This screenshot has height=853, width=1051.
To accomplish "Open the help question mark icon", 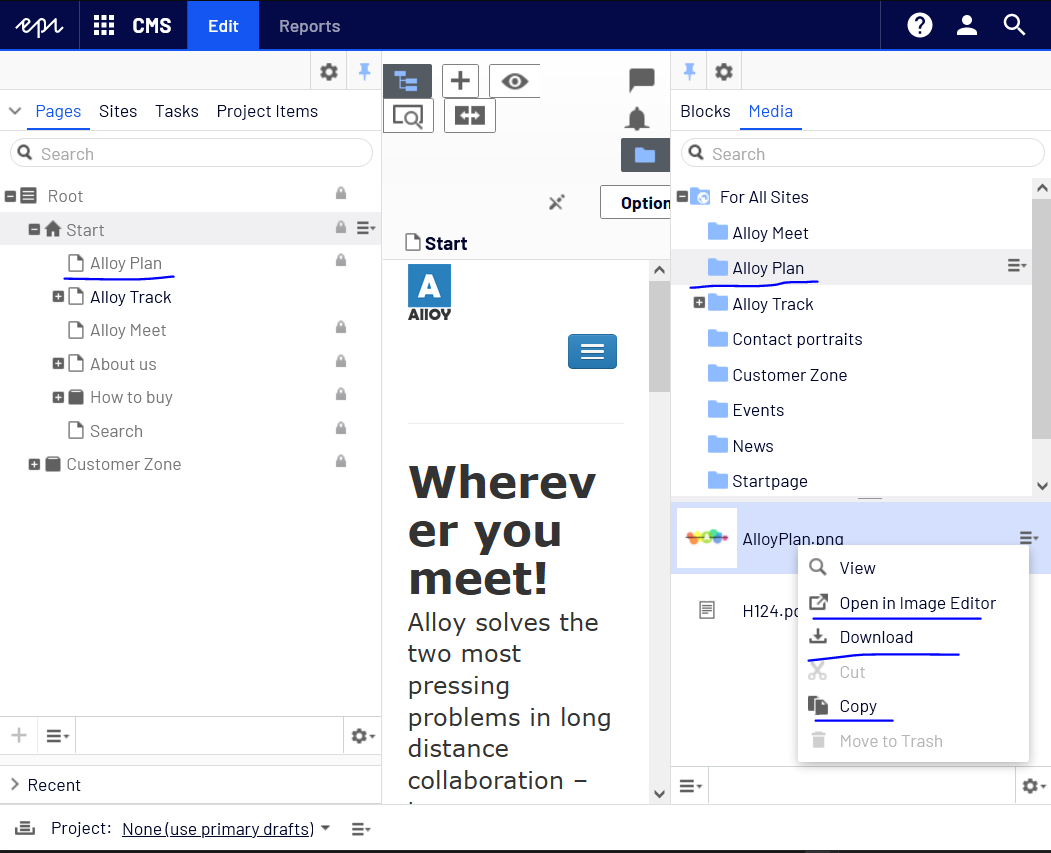I will pos(919,26).
